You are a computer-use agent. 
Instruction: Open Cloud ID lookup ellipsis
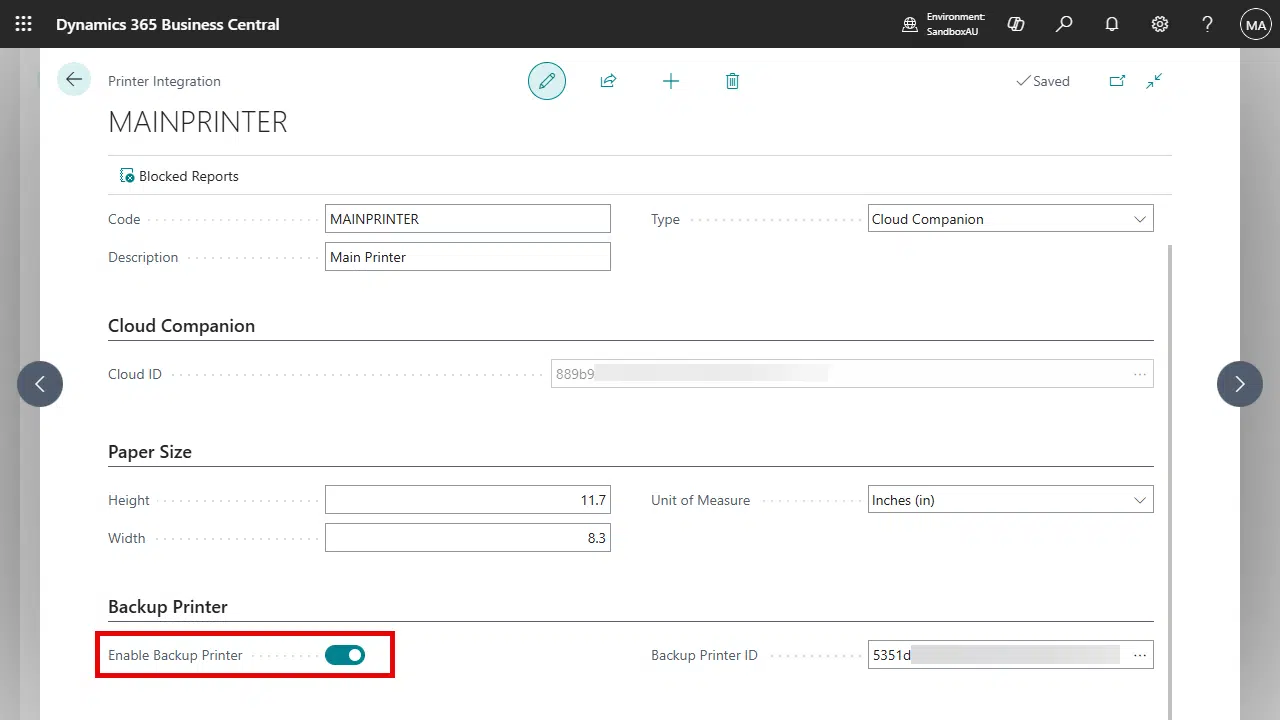1140,374
